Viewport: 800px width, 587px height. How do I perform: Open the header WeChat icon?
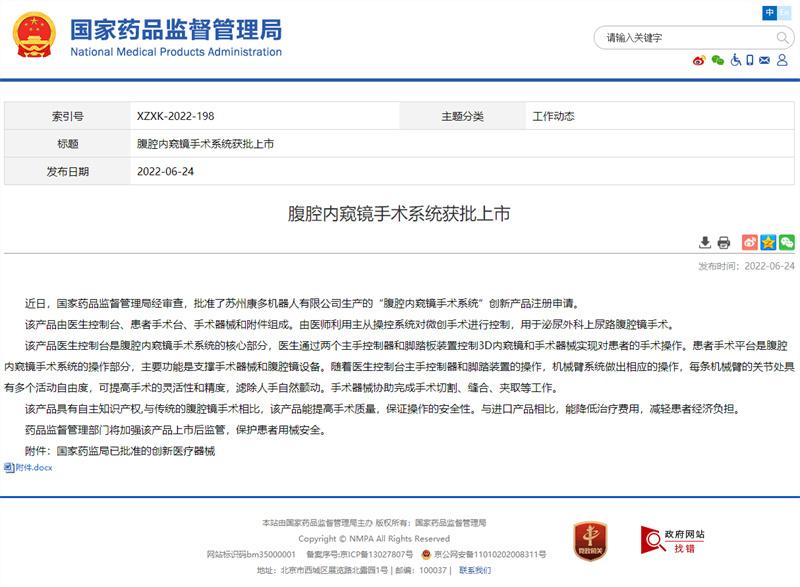pyautogui.click(x=717, y=60)
